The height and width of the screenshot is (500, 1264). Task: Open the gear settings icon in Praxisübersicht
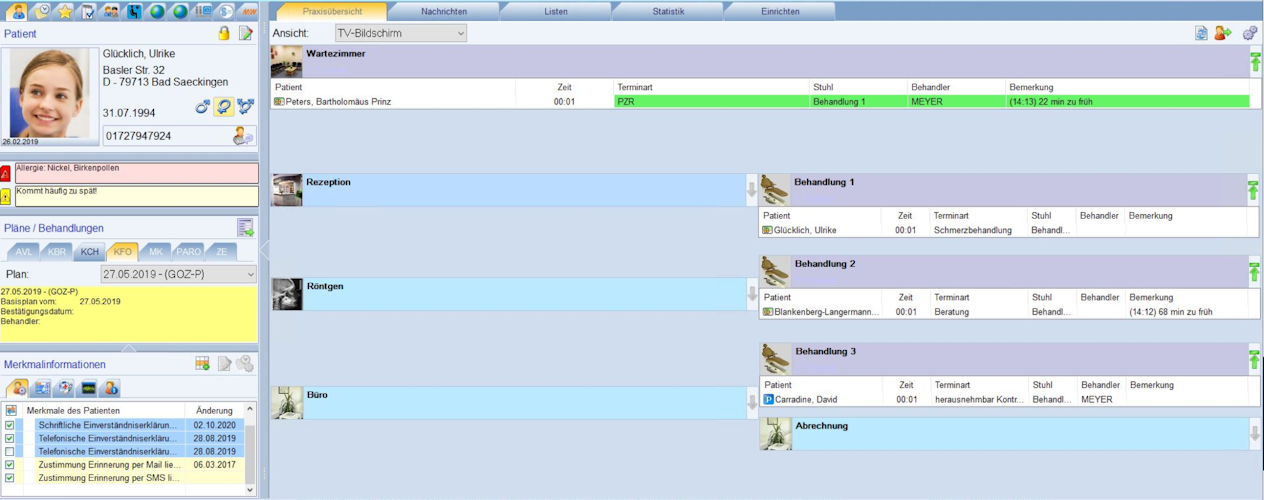coord(1250,33)
